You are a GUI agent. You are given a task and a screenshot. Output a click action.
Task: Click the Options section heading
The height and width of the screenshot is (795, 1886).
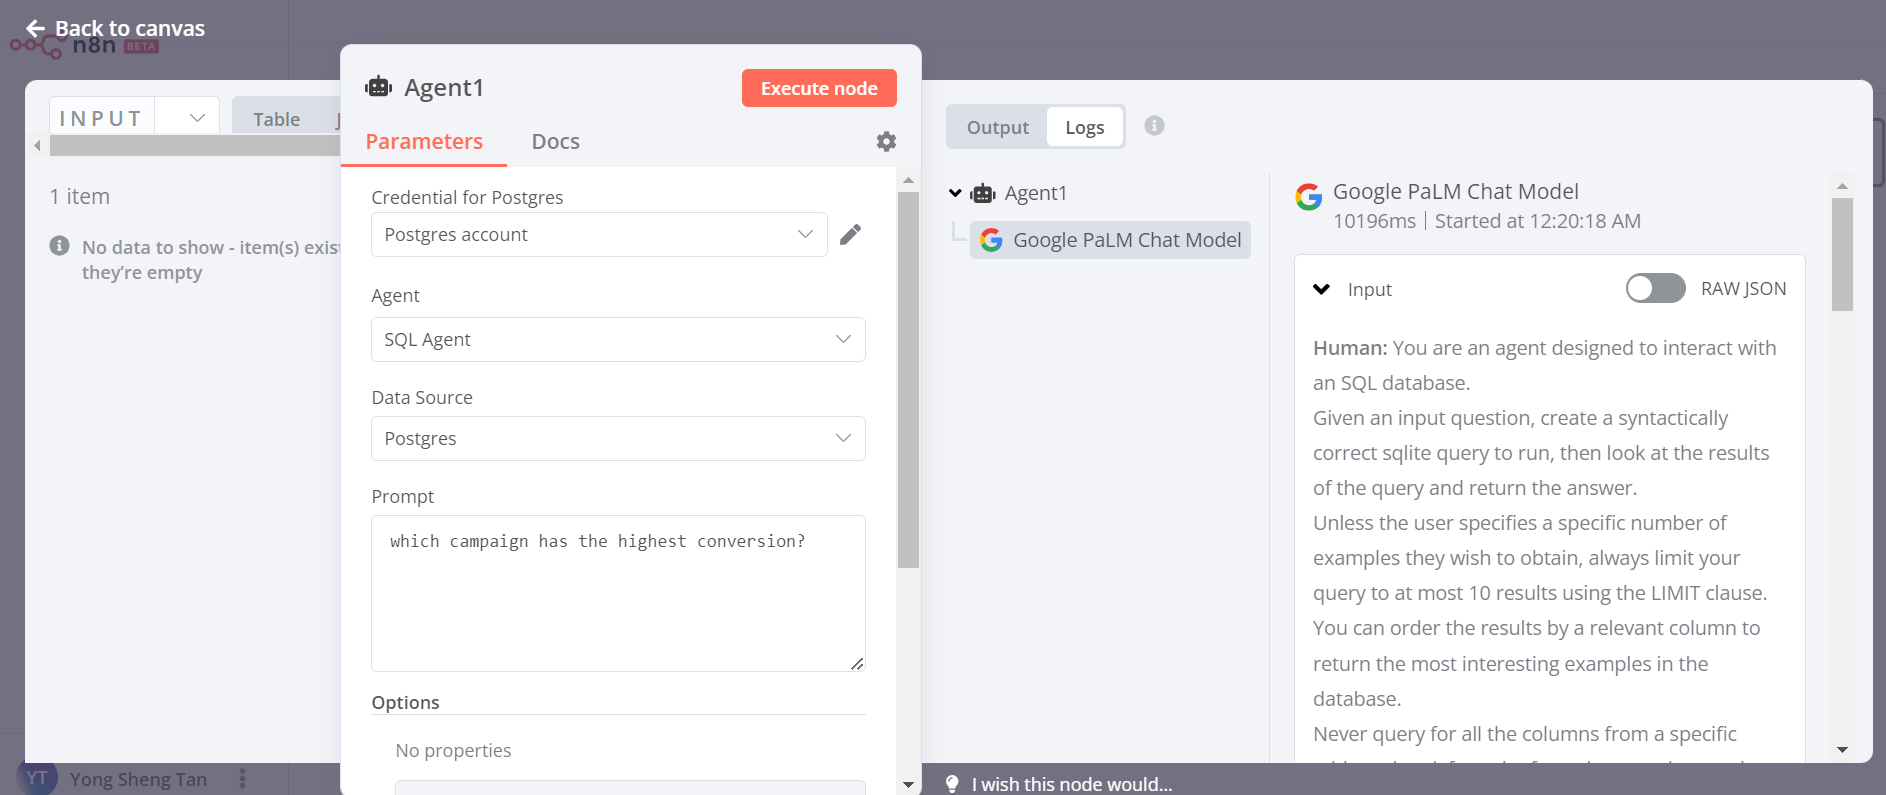click(x=405, y=702)
